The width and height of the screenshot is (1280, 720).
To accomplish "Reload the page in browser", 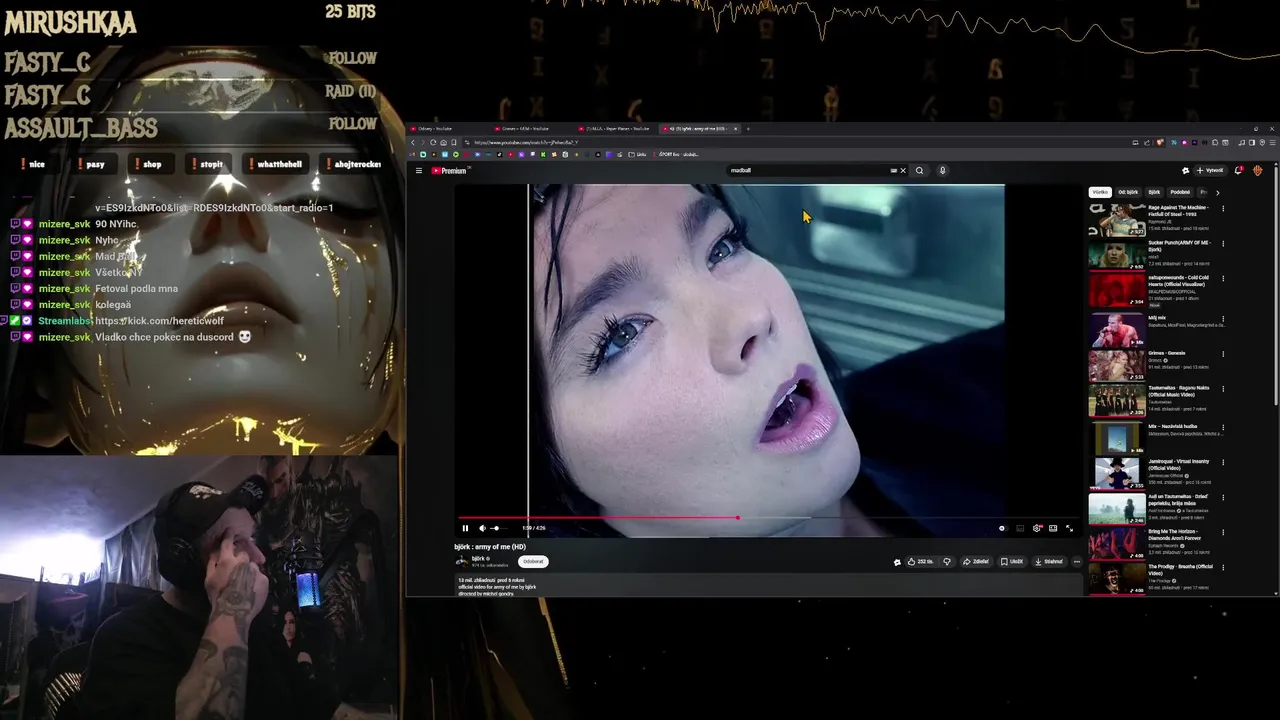I will [433, 142].
